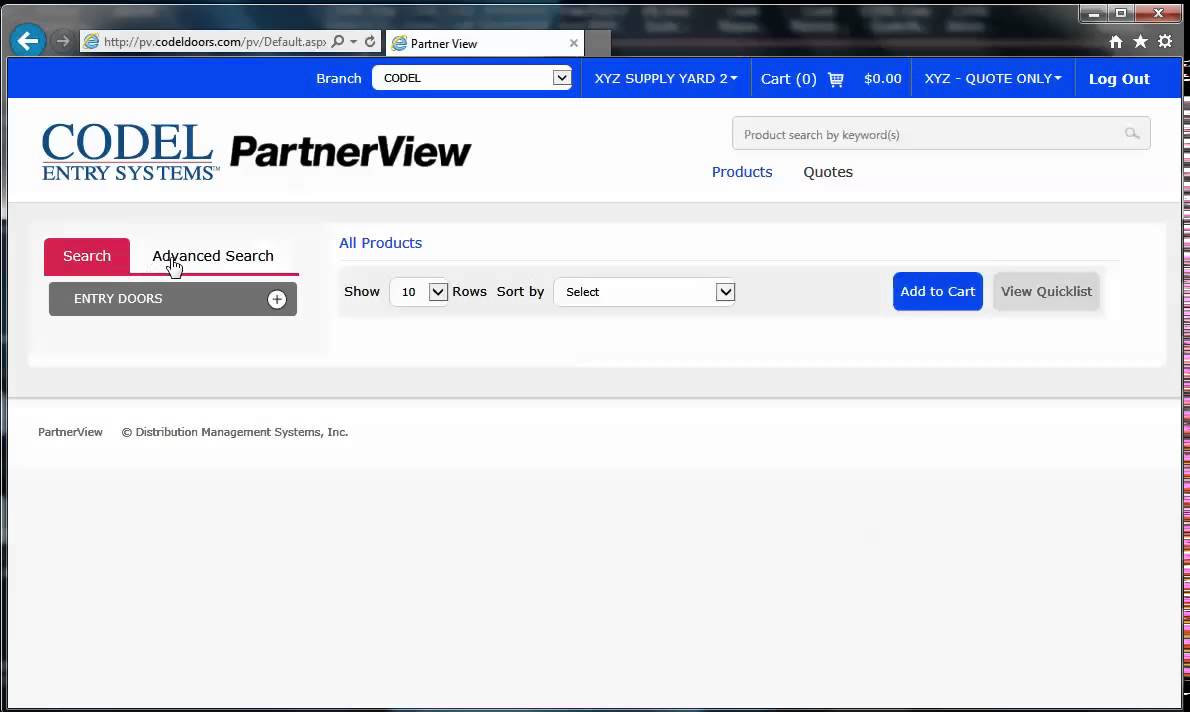The width and height of the screenshot is (1190, 712).
Task: Open browser Tools gear icon
Action: pos(1165,42)
